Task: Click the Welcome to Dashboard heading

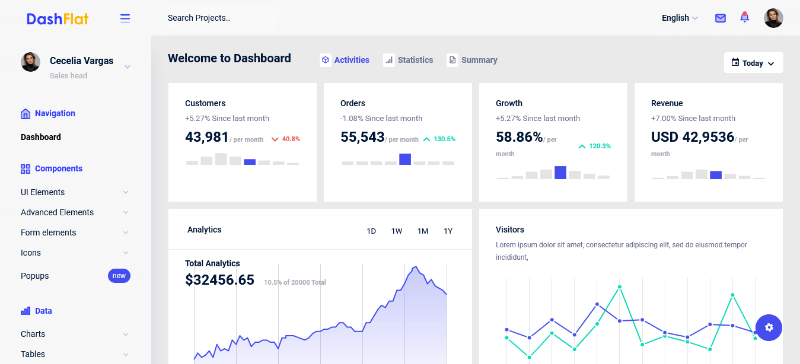Action: (x=230, y=58)
